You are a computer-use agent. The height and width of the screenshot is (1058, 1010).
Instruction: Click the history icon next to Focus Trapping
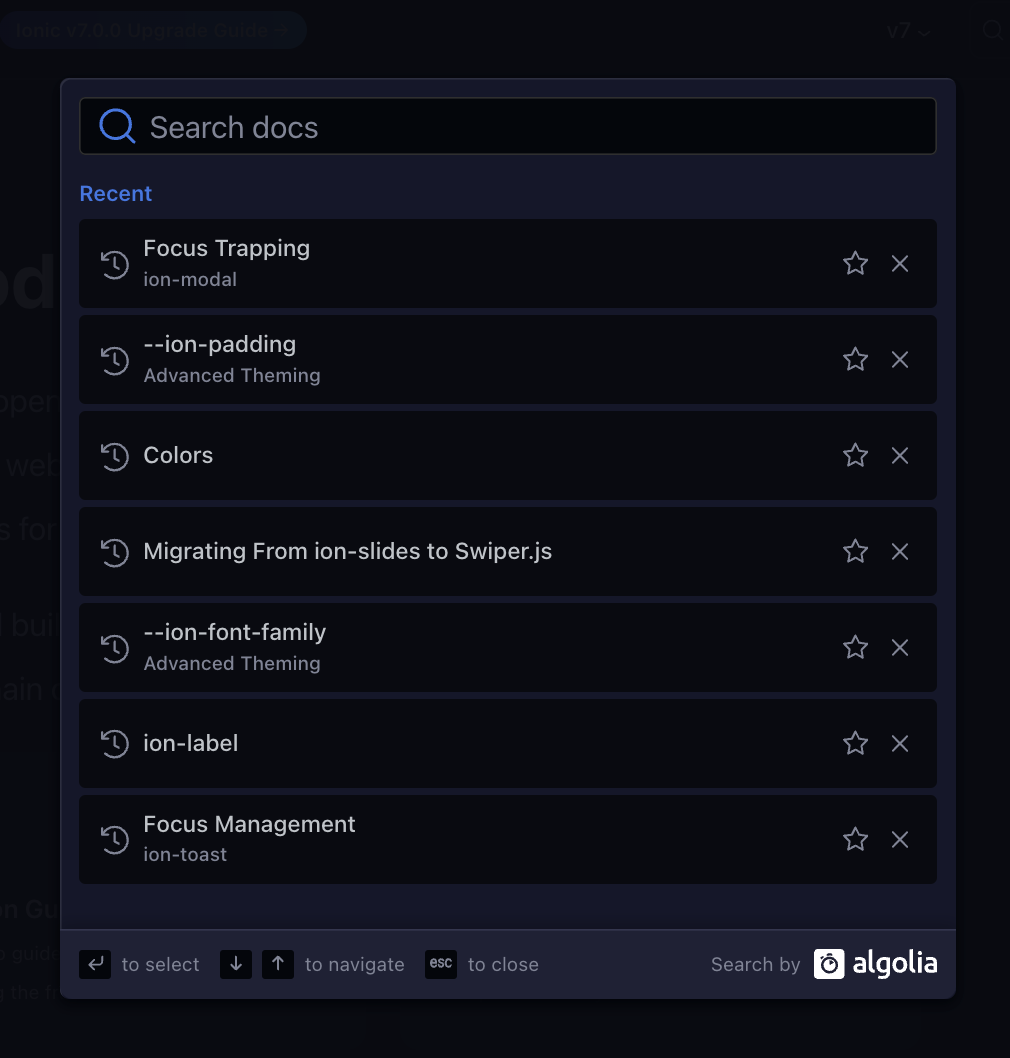[x=114, y=264]
